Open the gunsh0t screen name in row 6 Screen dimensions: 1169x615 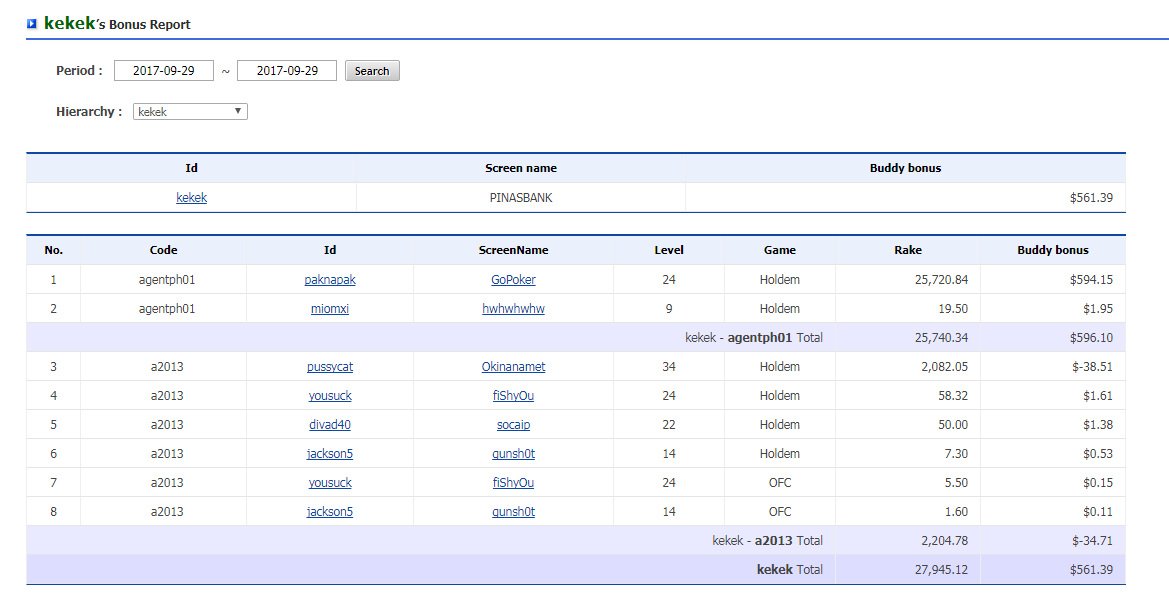[x=513, y=454]
